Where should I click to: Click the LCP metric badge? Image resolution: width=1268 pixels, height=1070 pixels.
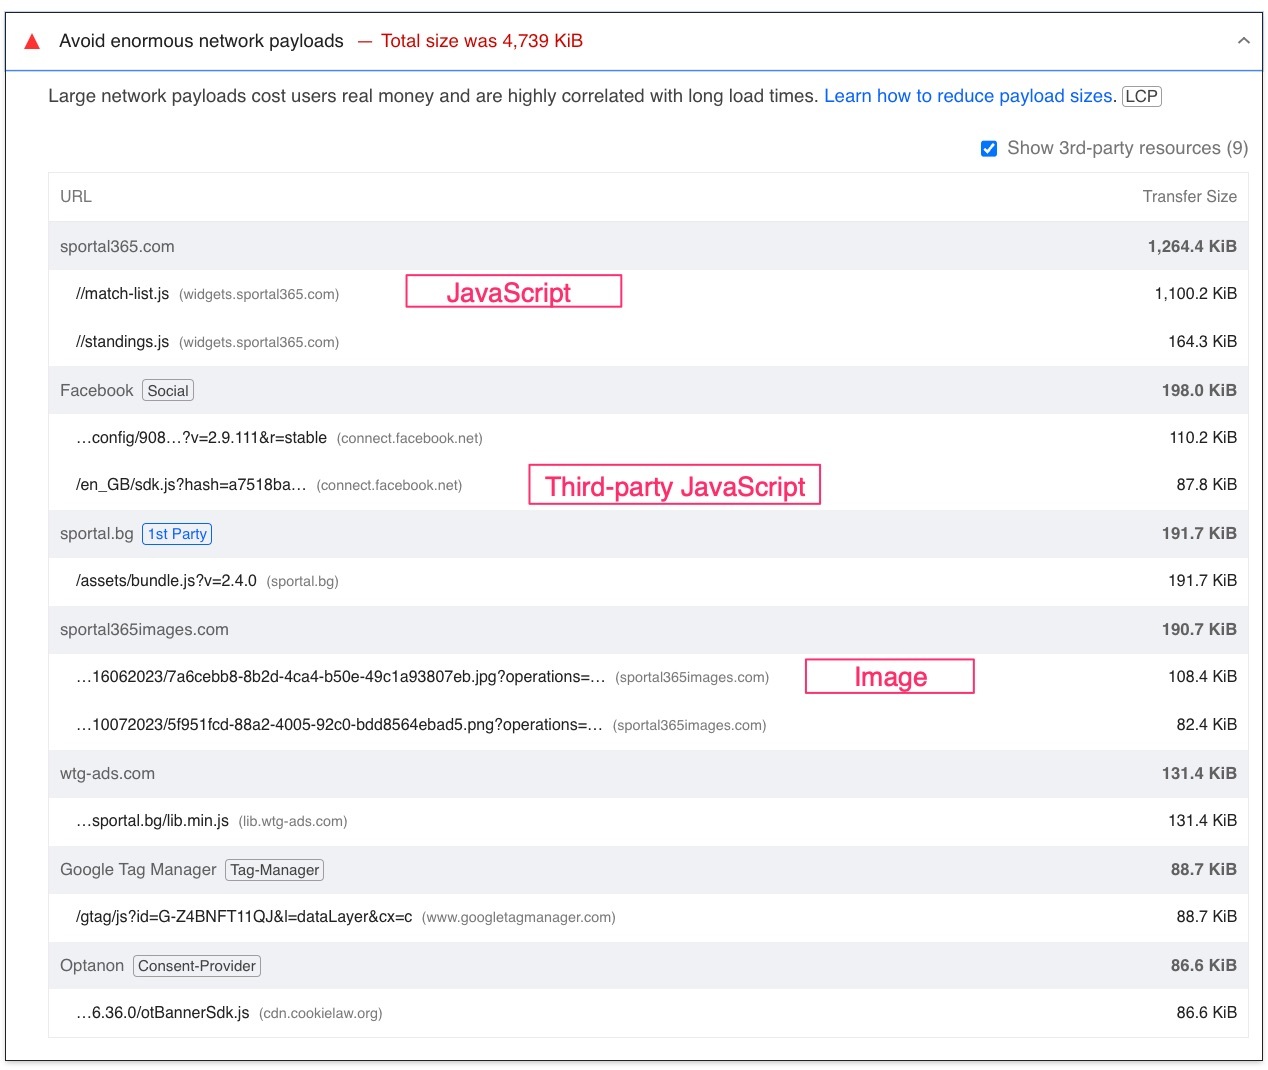pos(1141,96)
